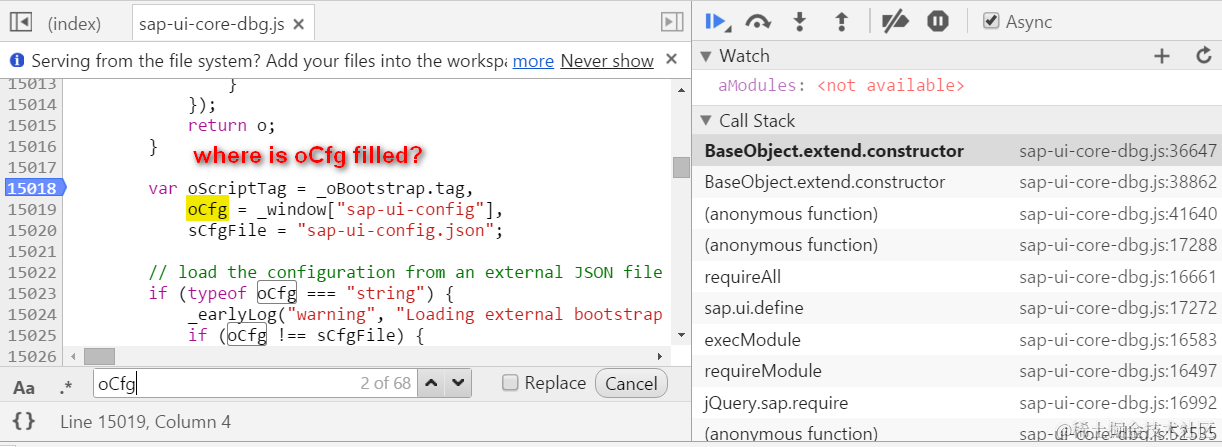Enable the Replace checkbox
The width and height of the screenshot is (1222, 447).
[x=510, y=383]
